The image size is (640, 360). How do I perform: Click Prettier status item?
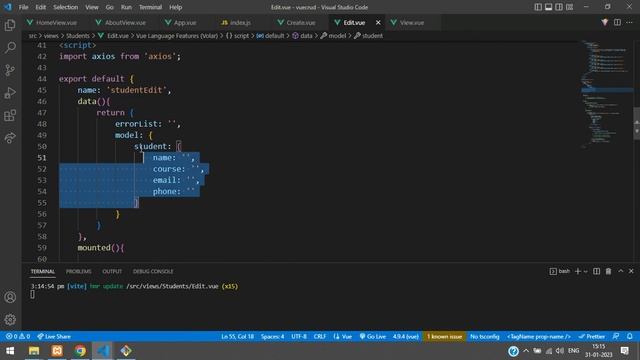592,336
